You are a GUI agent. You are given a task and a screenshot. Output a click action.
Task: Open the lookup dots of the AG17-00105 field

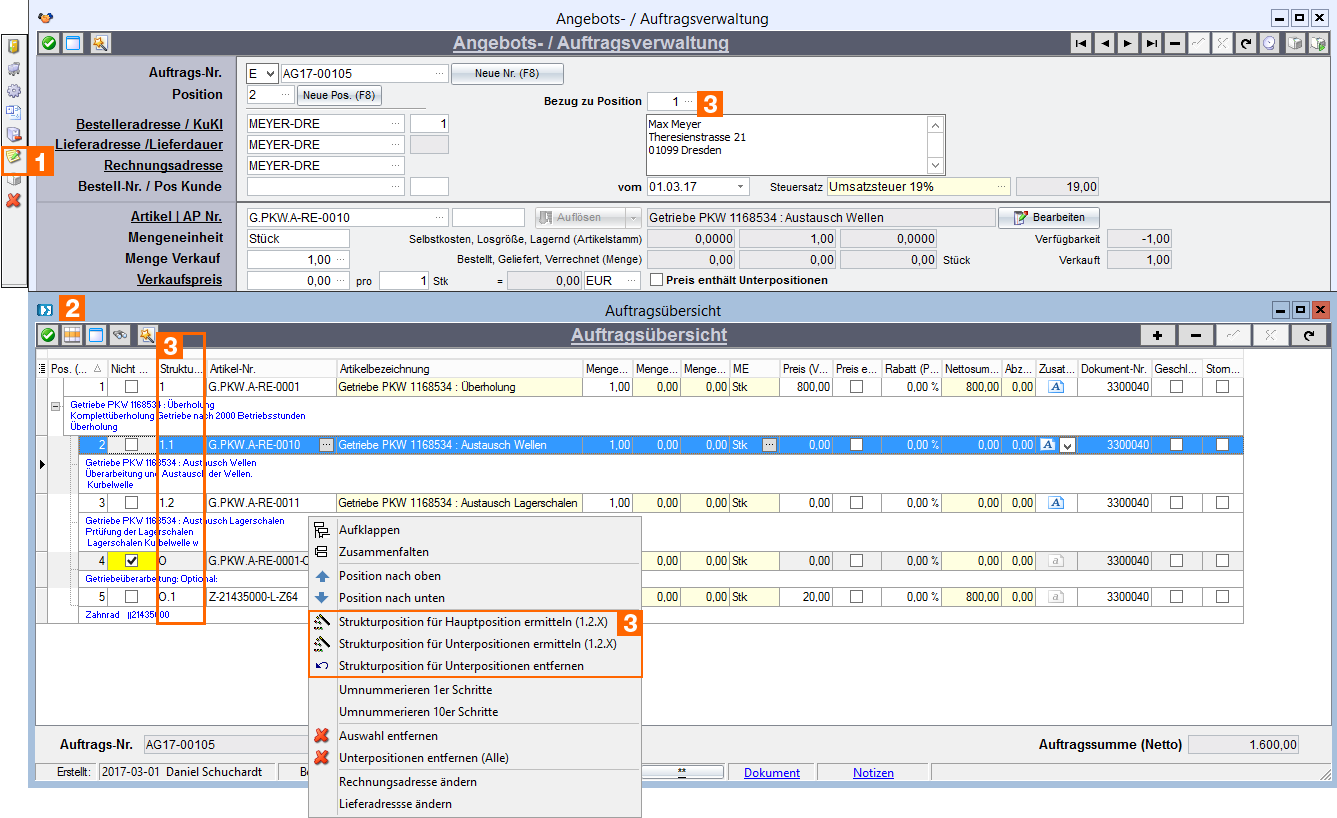click(440, 73)
